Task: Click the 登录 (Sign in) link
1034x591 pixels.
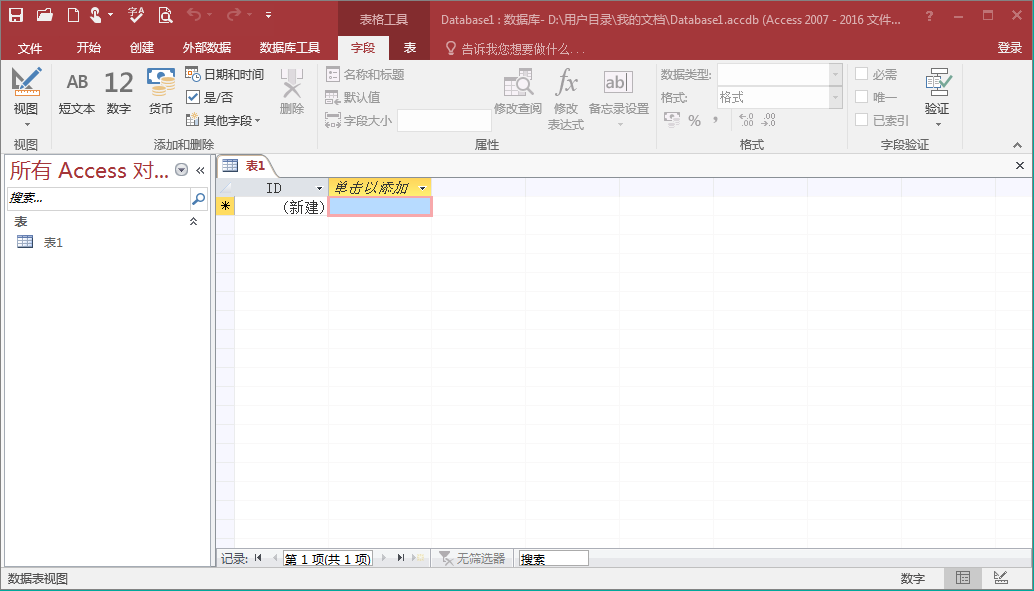Action: coord(1009,48)
